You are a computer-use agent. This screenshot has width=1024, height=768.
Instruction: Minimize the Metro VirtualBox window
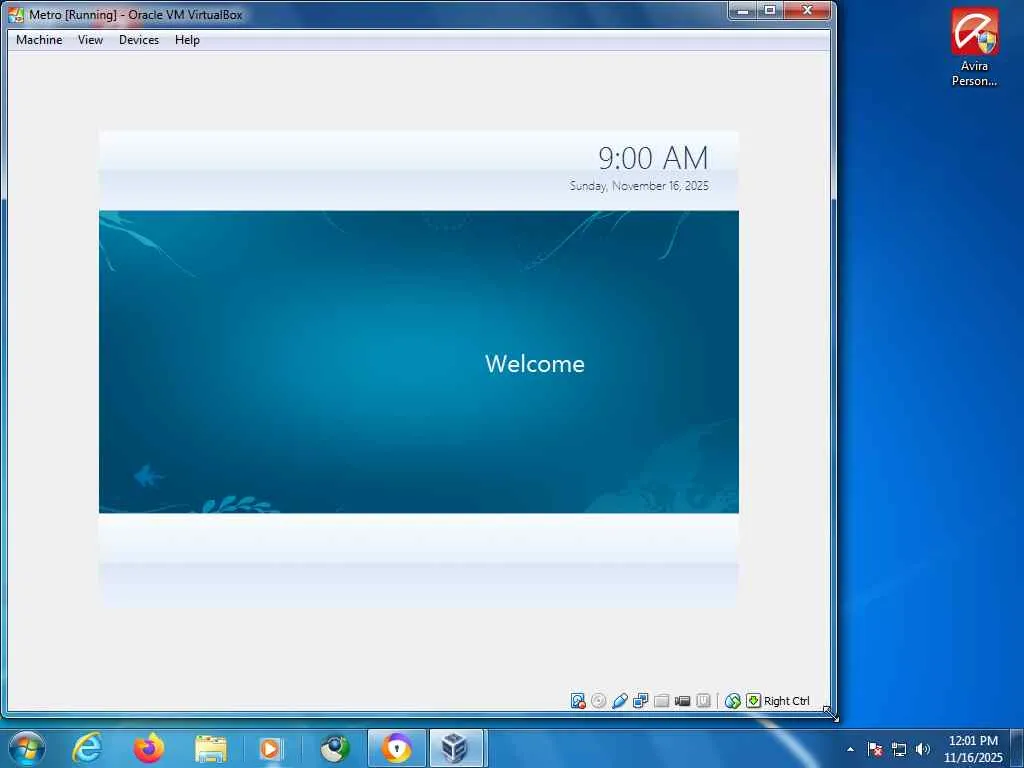point(742,10)
